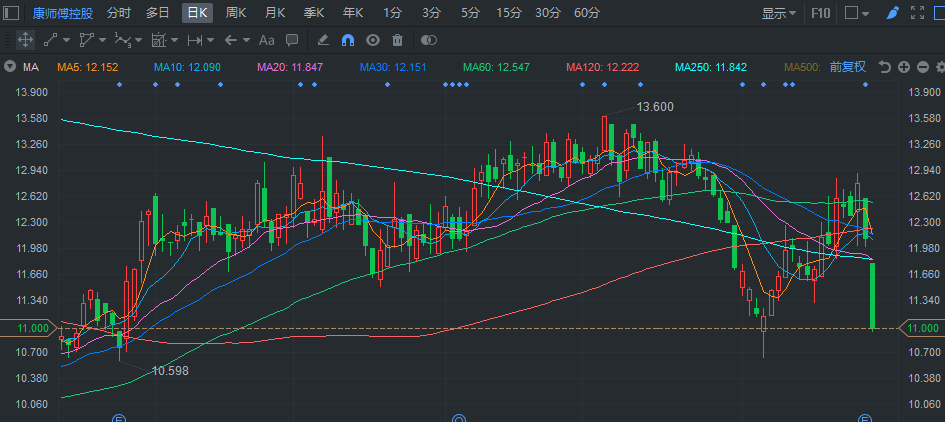Viewport: 945px width, 422px height.
Task: Switch to the 周K weekly tab
Action: (x=236, y=13)
